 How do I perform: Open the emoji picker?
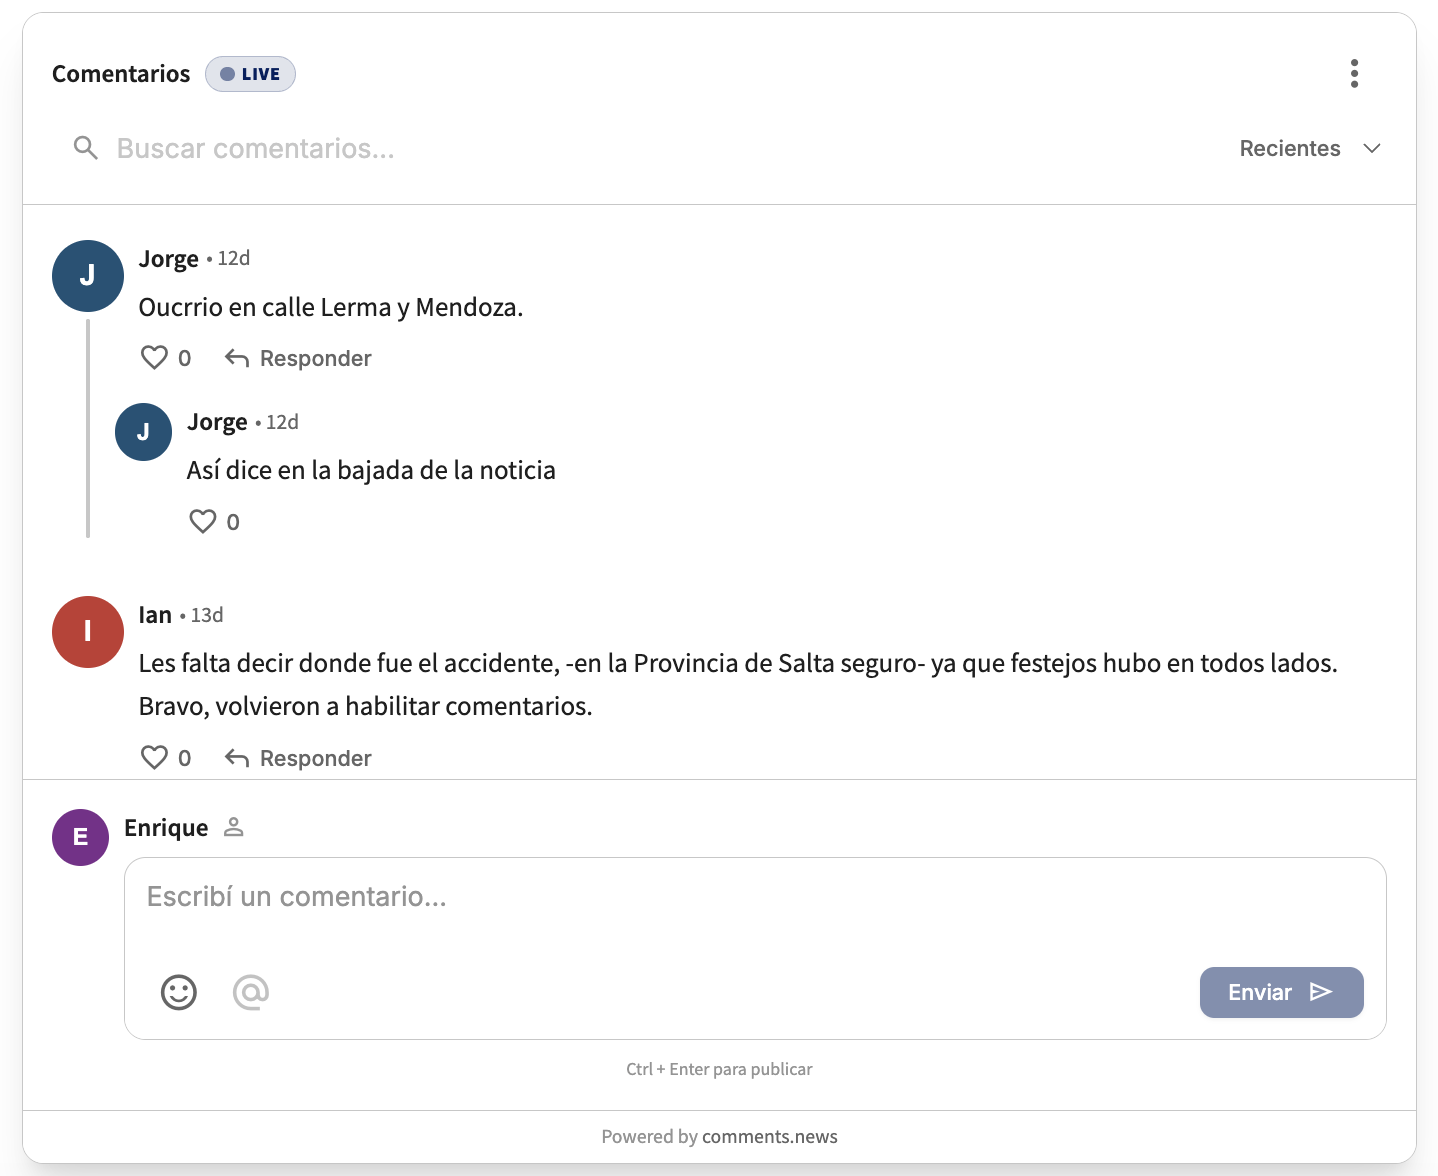(179, 992)
